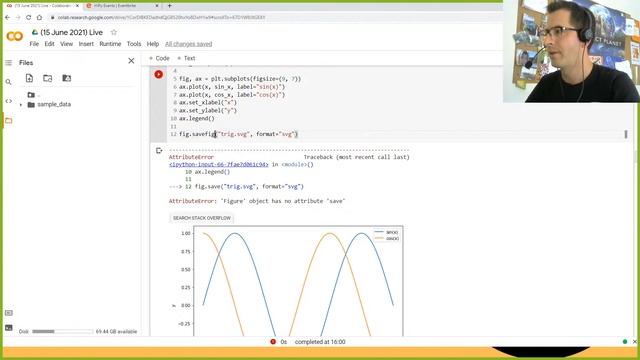
Task: Add a new Text cell
Action: 186,58
